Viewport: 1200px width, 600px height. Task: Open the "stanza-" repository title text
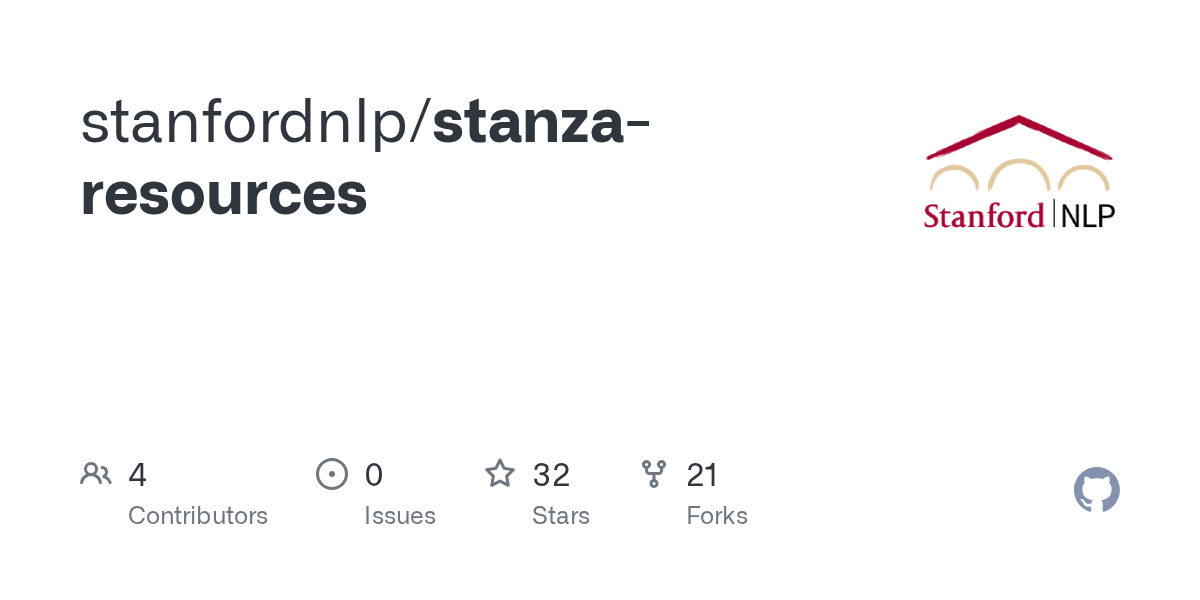click(x=541, y=122)
